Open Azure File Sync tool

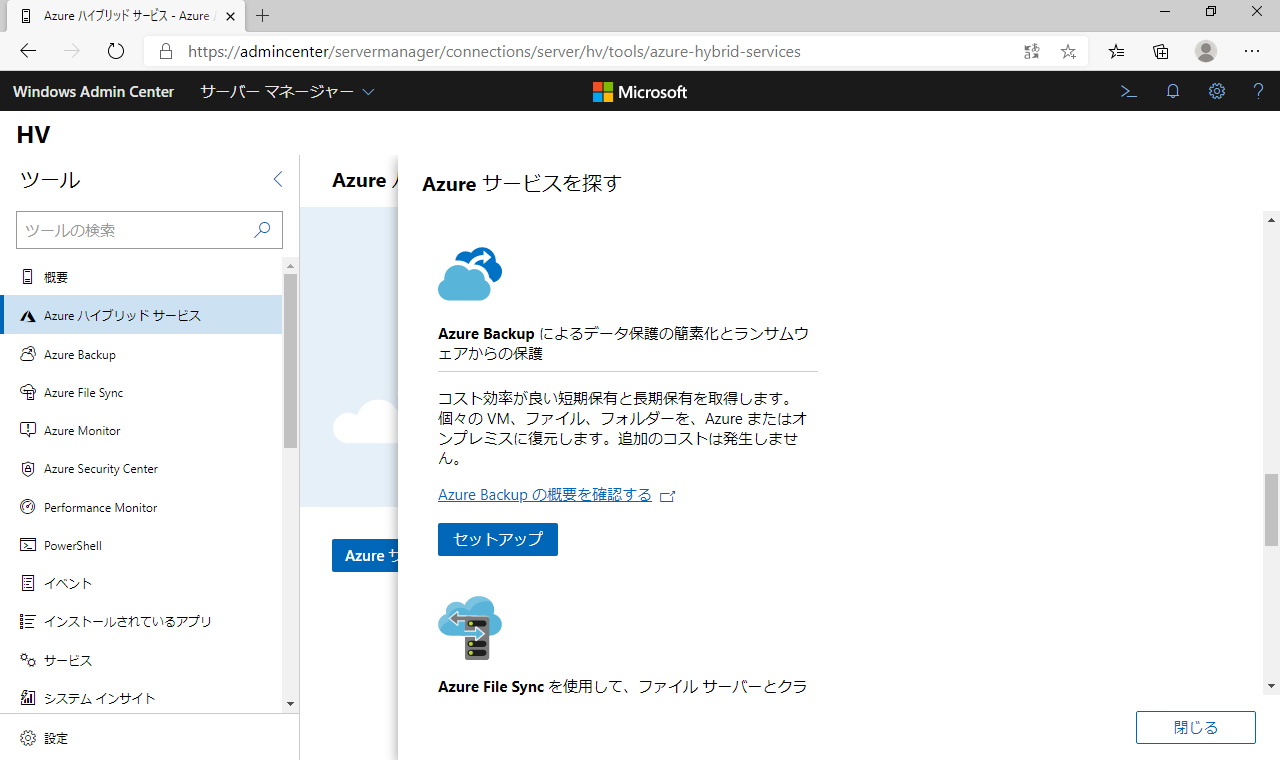tap(141, 392)
